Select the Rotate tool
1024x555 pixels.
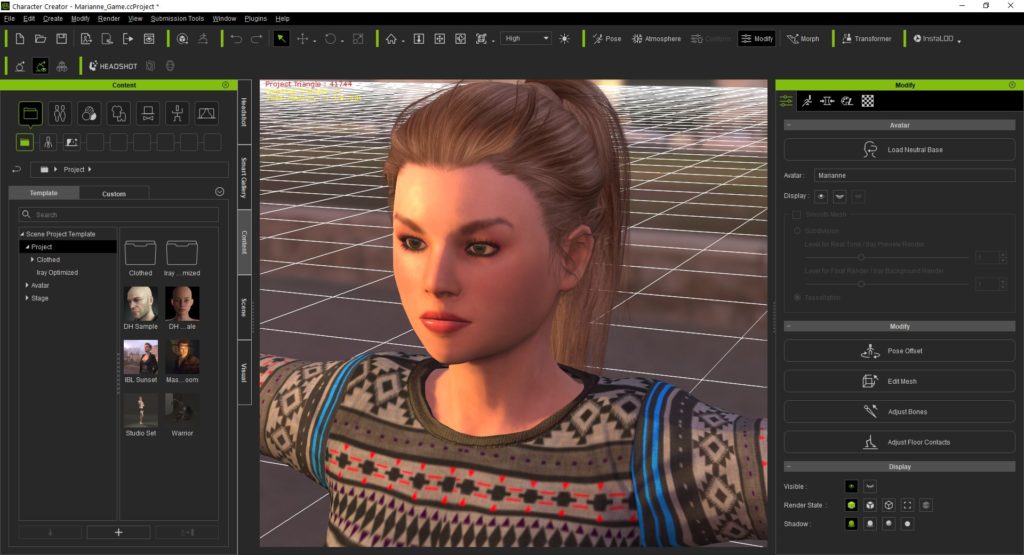pyautogui.click(x=330, y=39)
